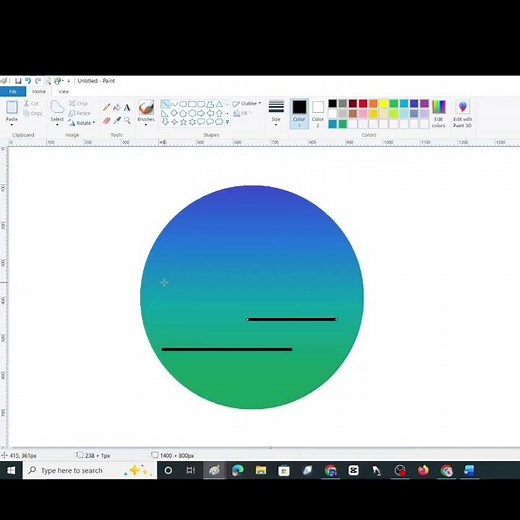Open the shape Fill dropdown
The height and width of the screenshot is (520, 520).
click(242, 113)
